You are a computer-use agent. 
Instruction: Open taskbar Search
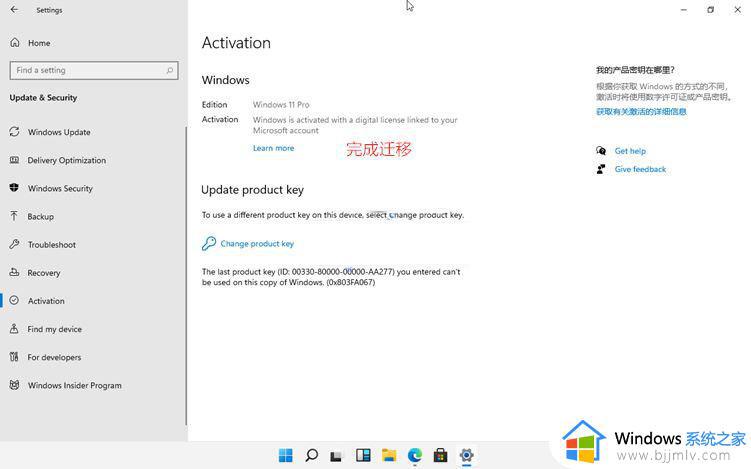311,455
